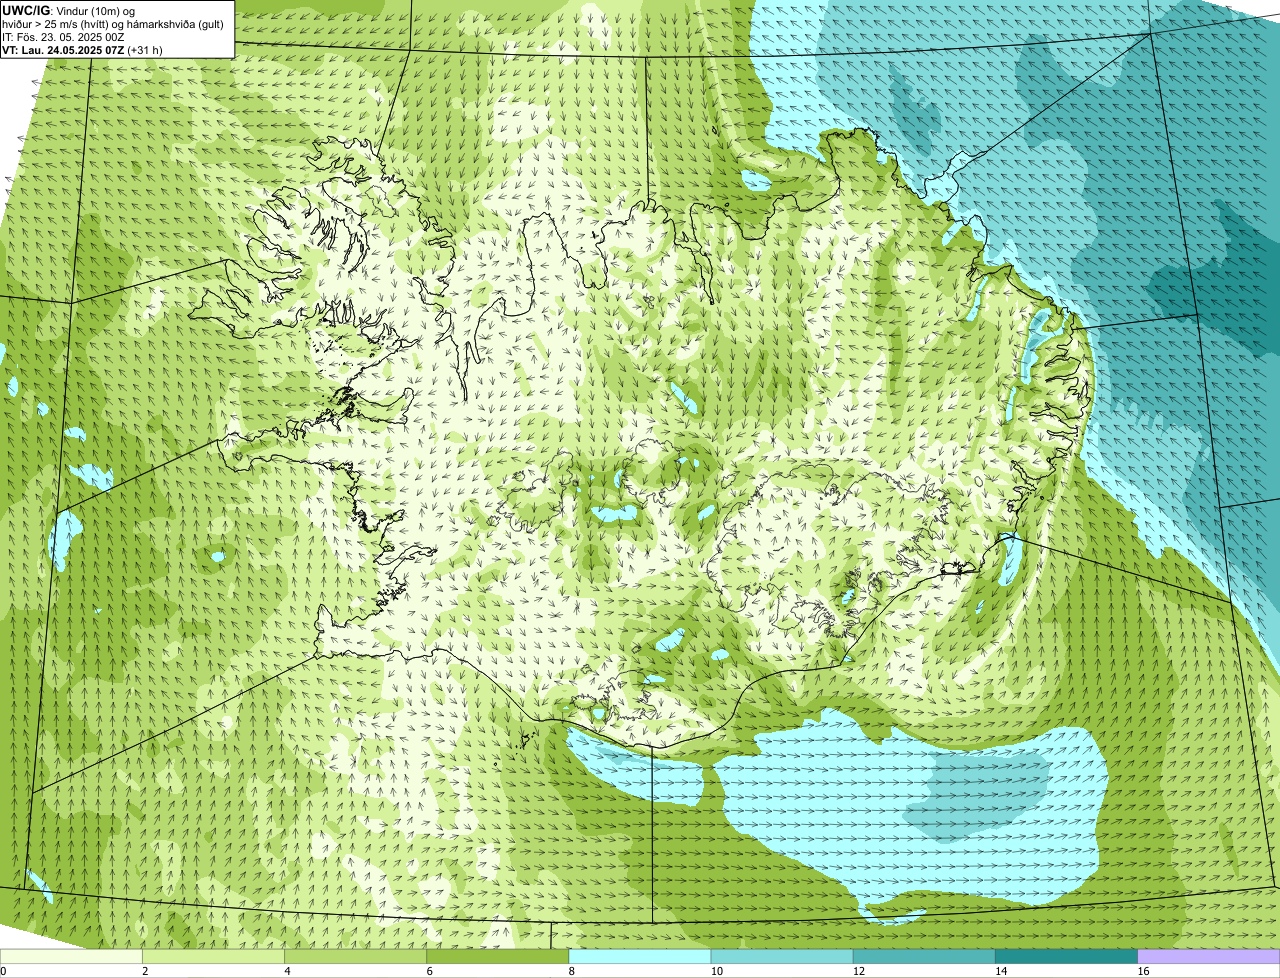Click the 4–6 m/s medium green legend swatch
Viewport: 1280px width, 978px height.
[356, 956]
